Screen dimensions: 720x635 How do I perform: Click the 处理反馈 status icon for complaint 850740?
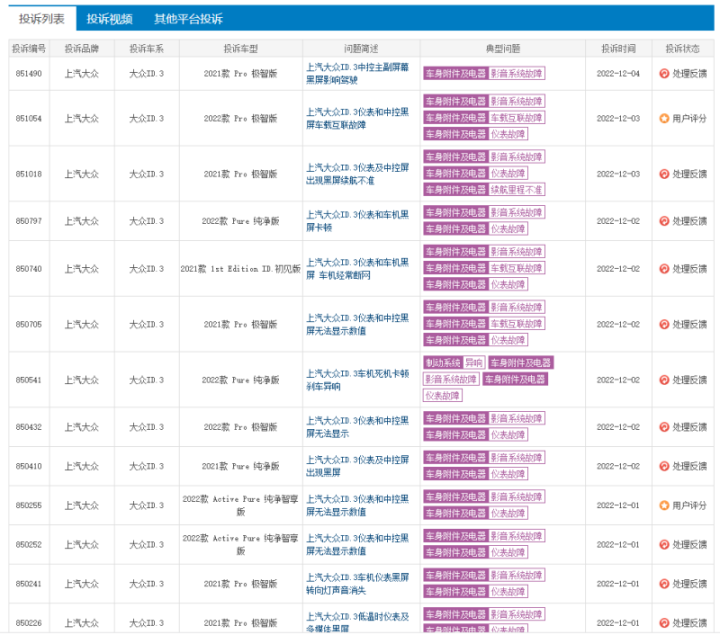click(x=664, y=269)
